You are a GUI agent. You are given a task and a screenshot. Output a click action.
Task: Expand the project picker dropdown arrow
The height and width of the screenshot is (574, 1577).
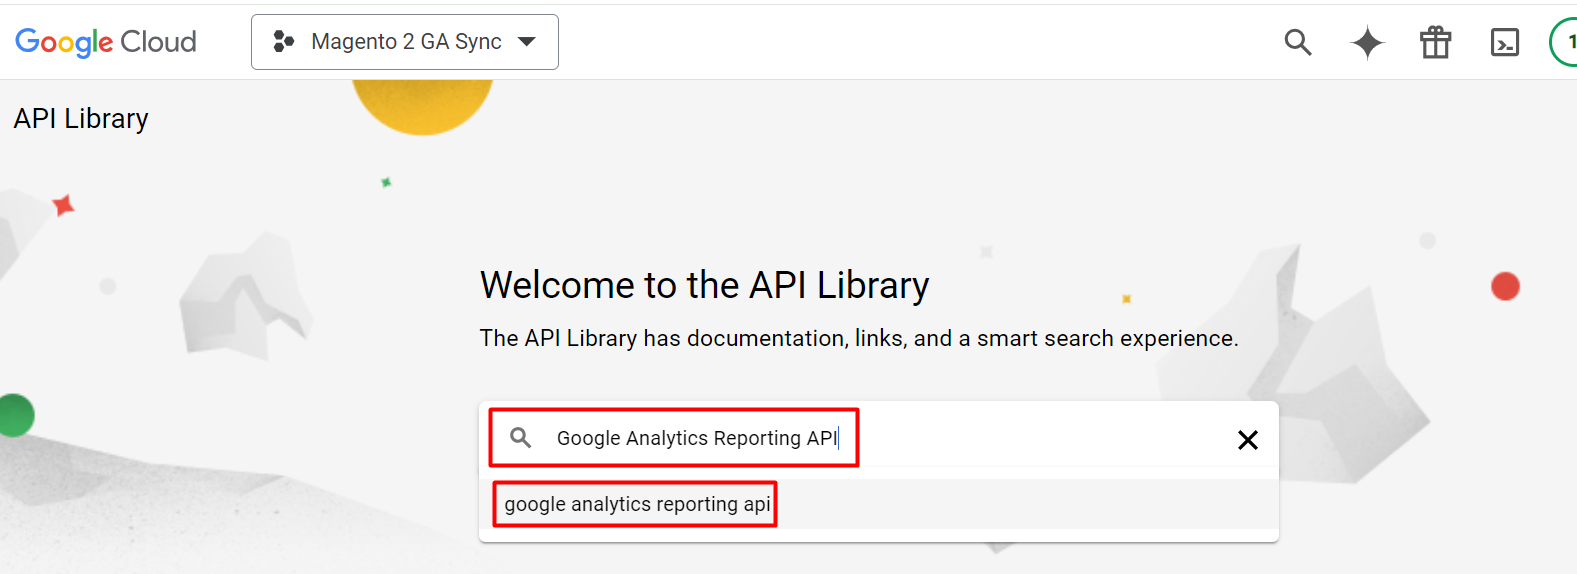click(x=527, y=42)
